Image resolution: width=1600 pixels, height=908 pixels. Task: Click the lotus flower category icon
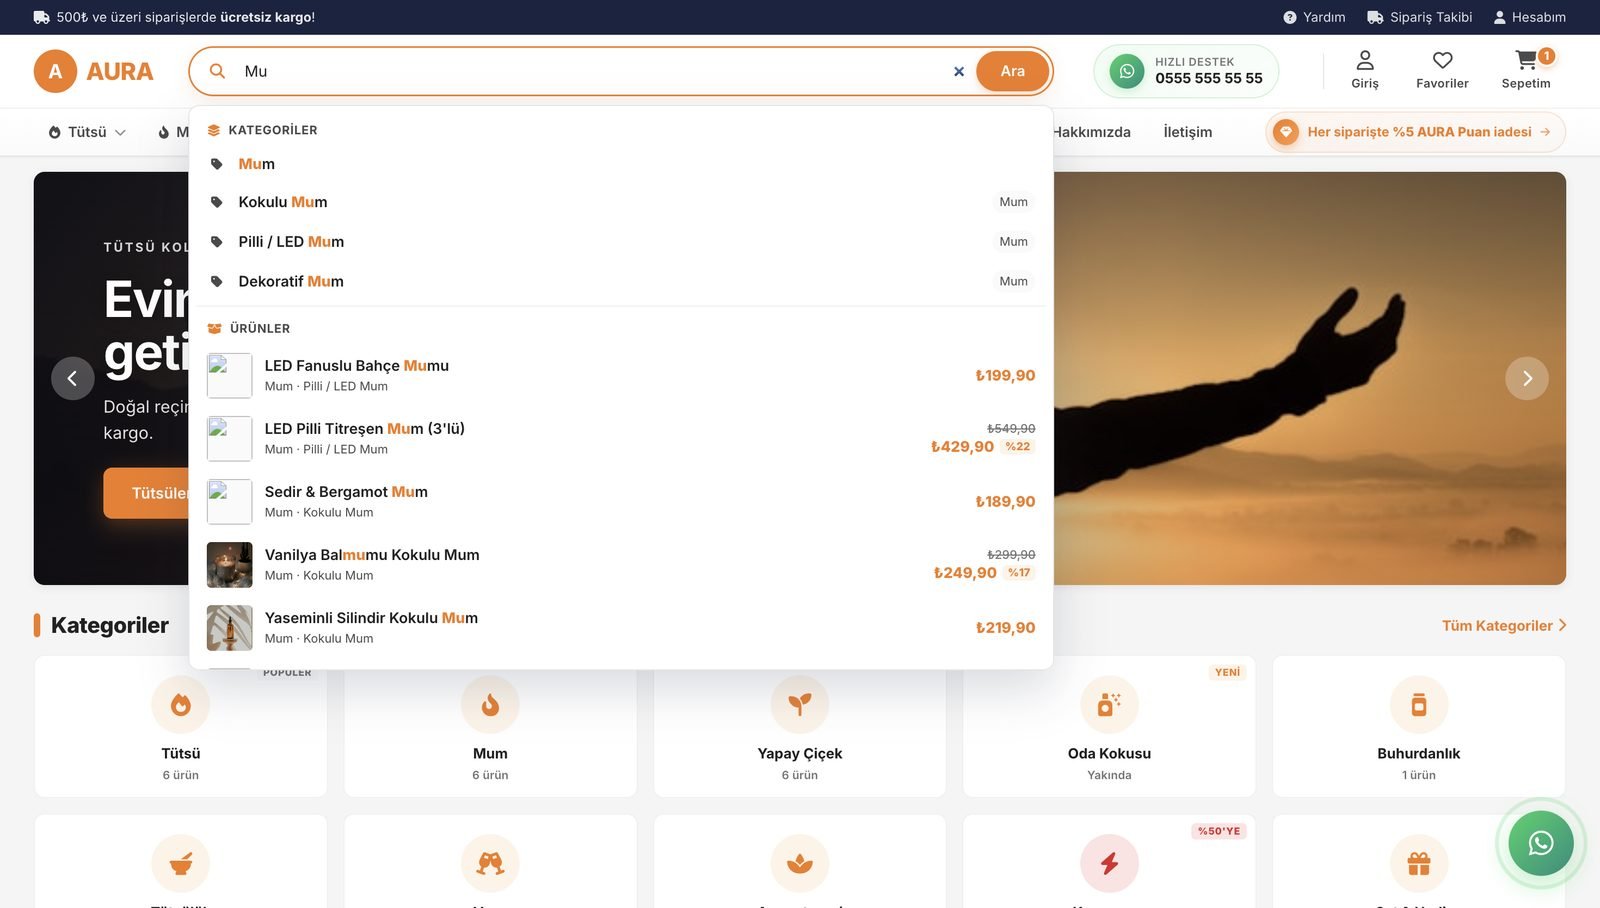(x=800, y=863)
